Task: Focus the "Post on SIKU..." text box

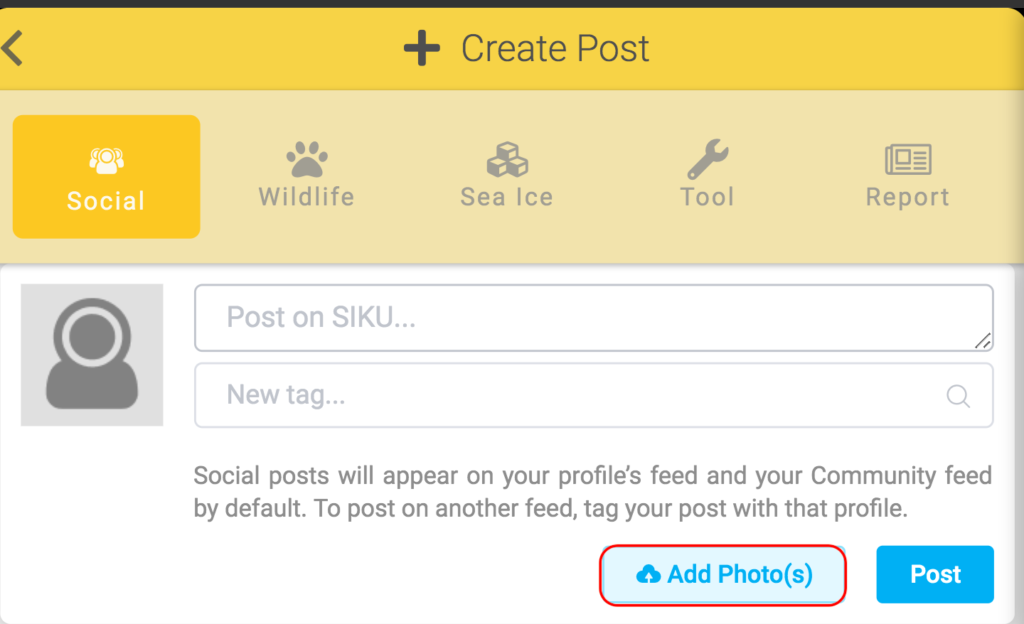Action: point(580,318)
